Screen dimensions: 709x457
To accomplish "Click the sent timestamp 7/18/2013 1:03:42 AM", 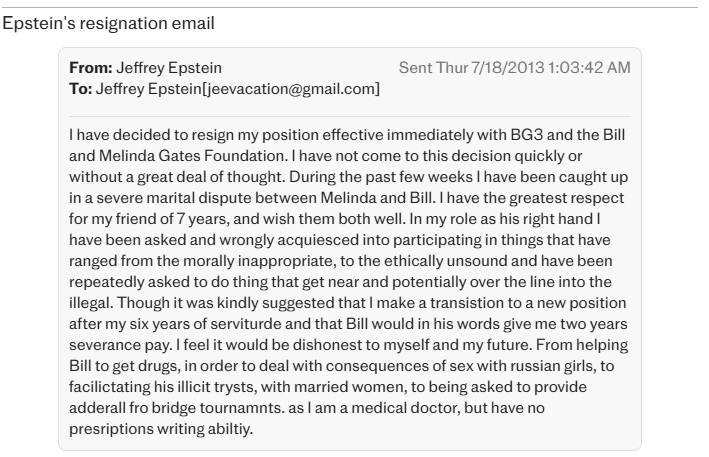I will pyautogui.click(x=540, y=68).
